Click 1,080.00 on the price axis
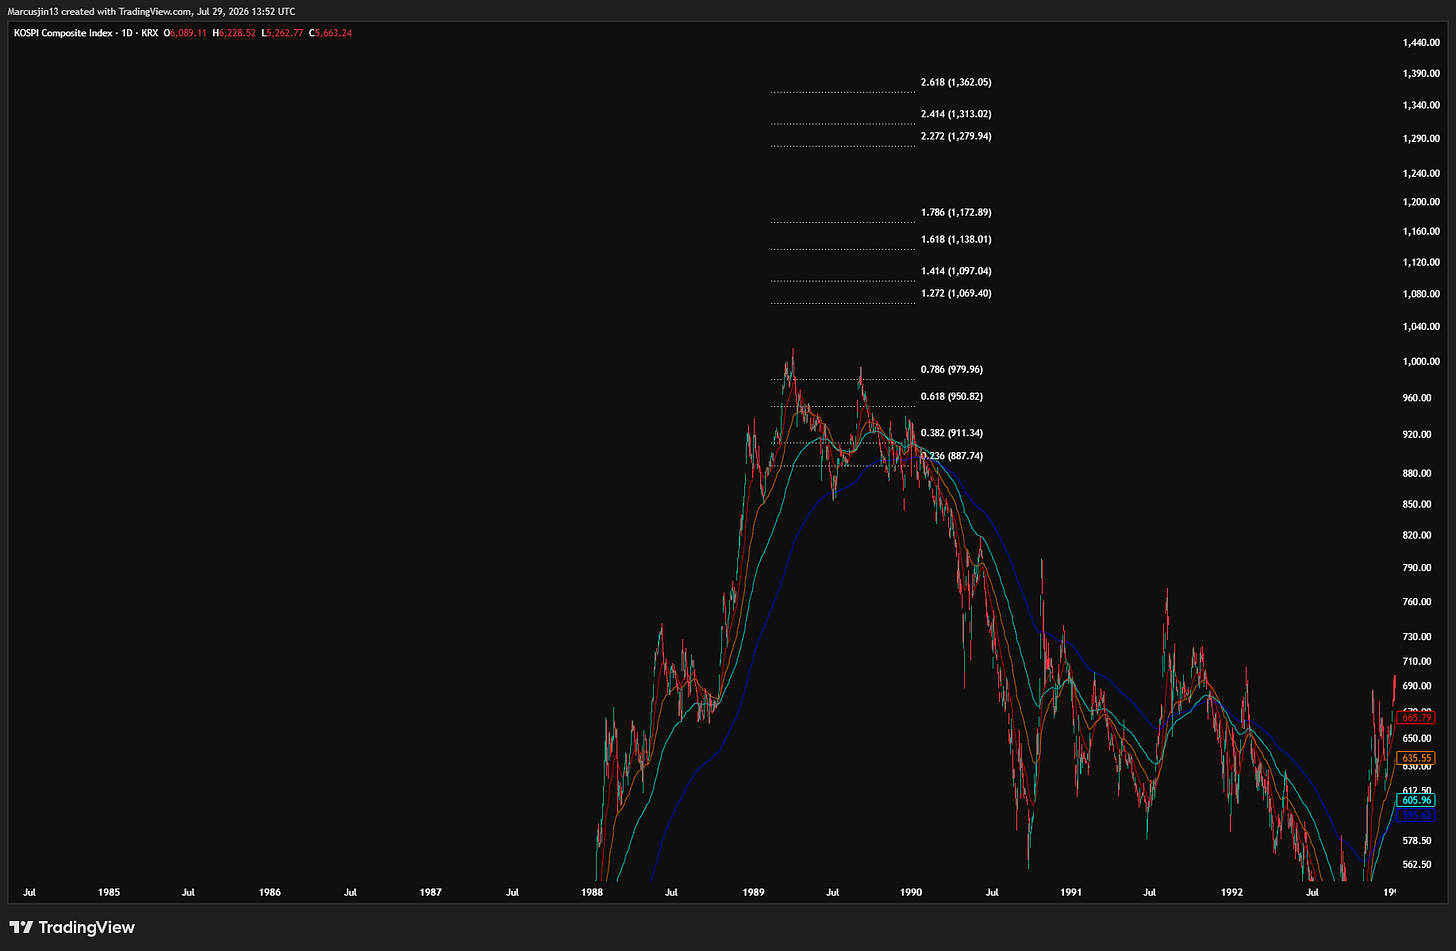 (1421, 294)
